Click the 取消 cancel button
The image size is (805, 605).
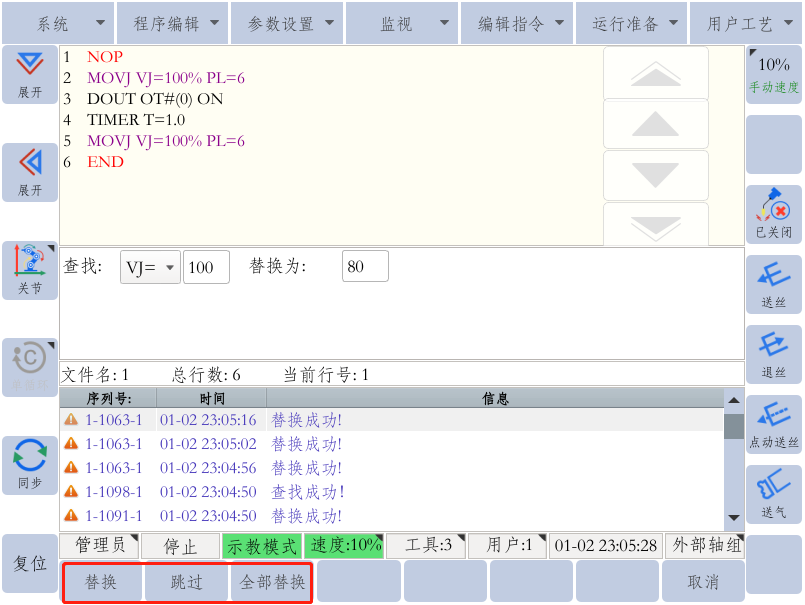point(703,582)
